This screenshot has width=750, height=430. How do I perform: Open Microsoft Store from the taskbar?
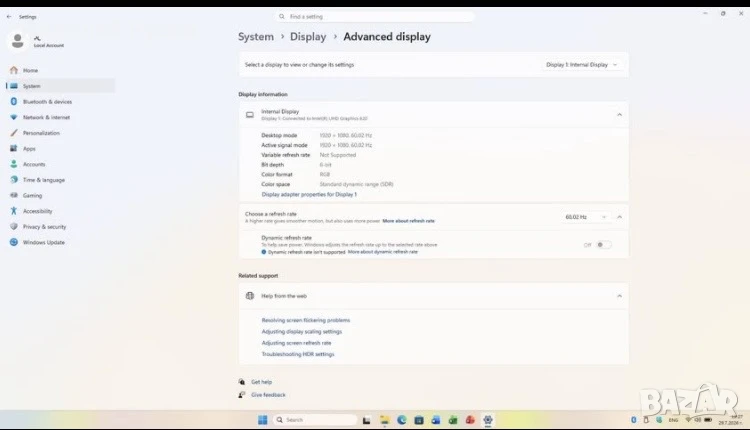coord(419,420)
